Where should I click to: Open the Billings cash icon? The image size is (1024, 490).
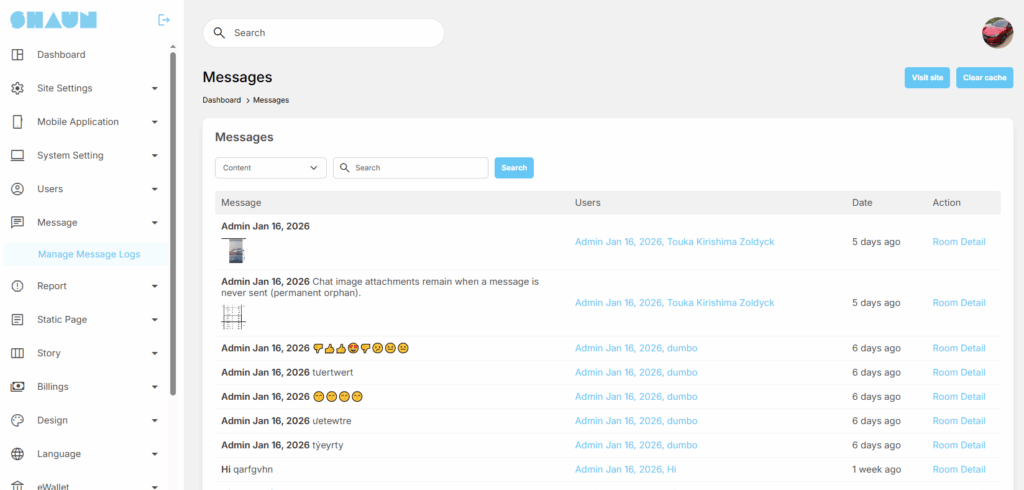point(17,387)
